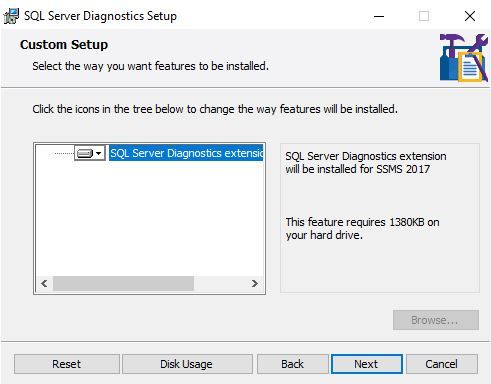Open Disk Usage dialog

pyautogui.click(x=187, y=364)
